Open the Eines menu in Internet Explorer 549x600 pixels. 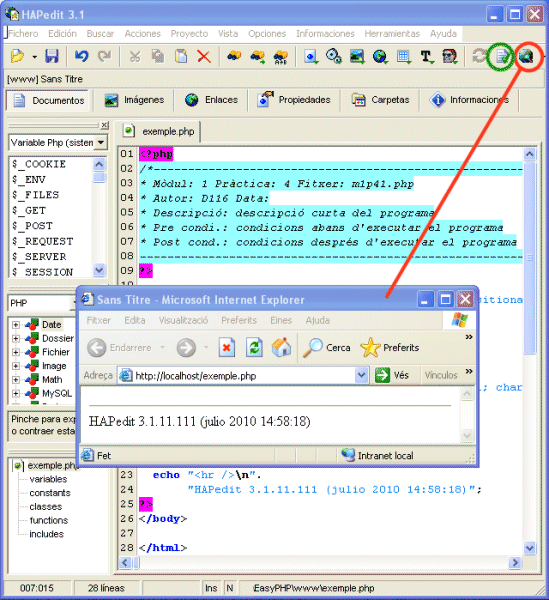281,320
